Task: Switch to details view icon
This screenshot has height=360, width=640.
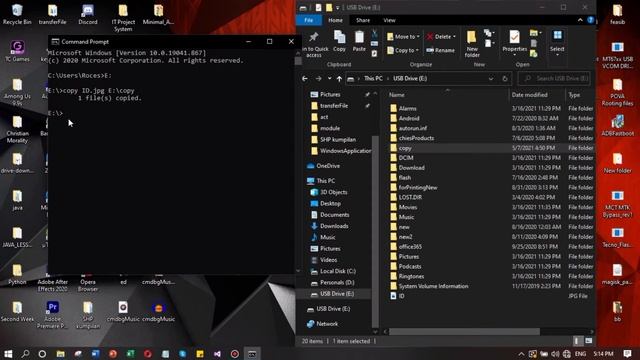Action: (577, 341)
